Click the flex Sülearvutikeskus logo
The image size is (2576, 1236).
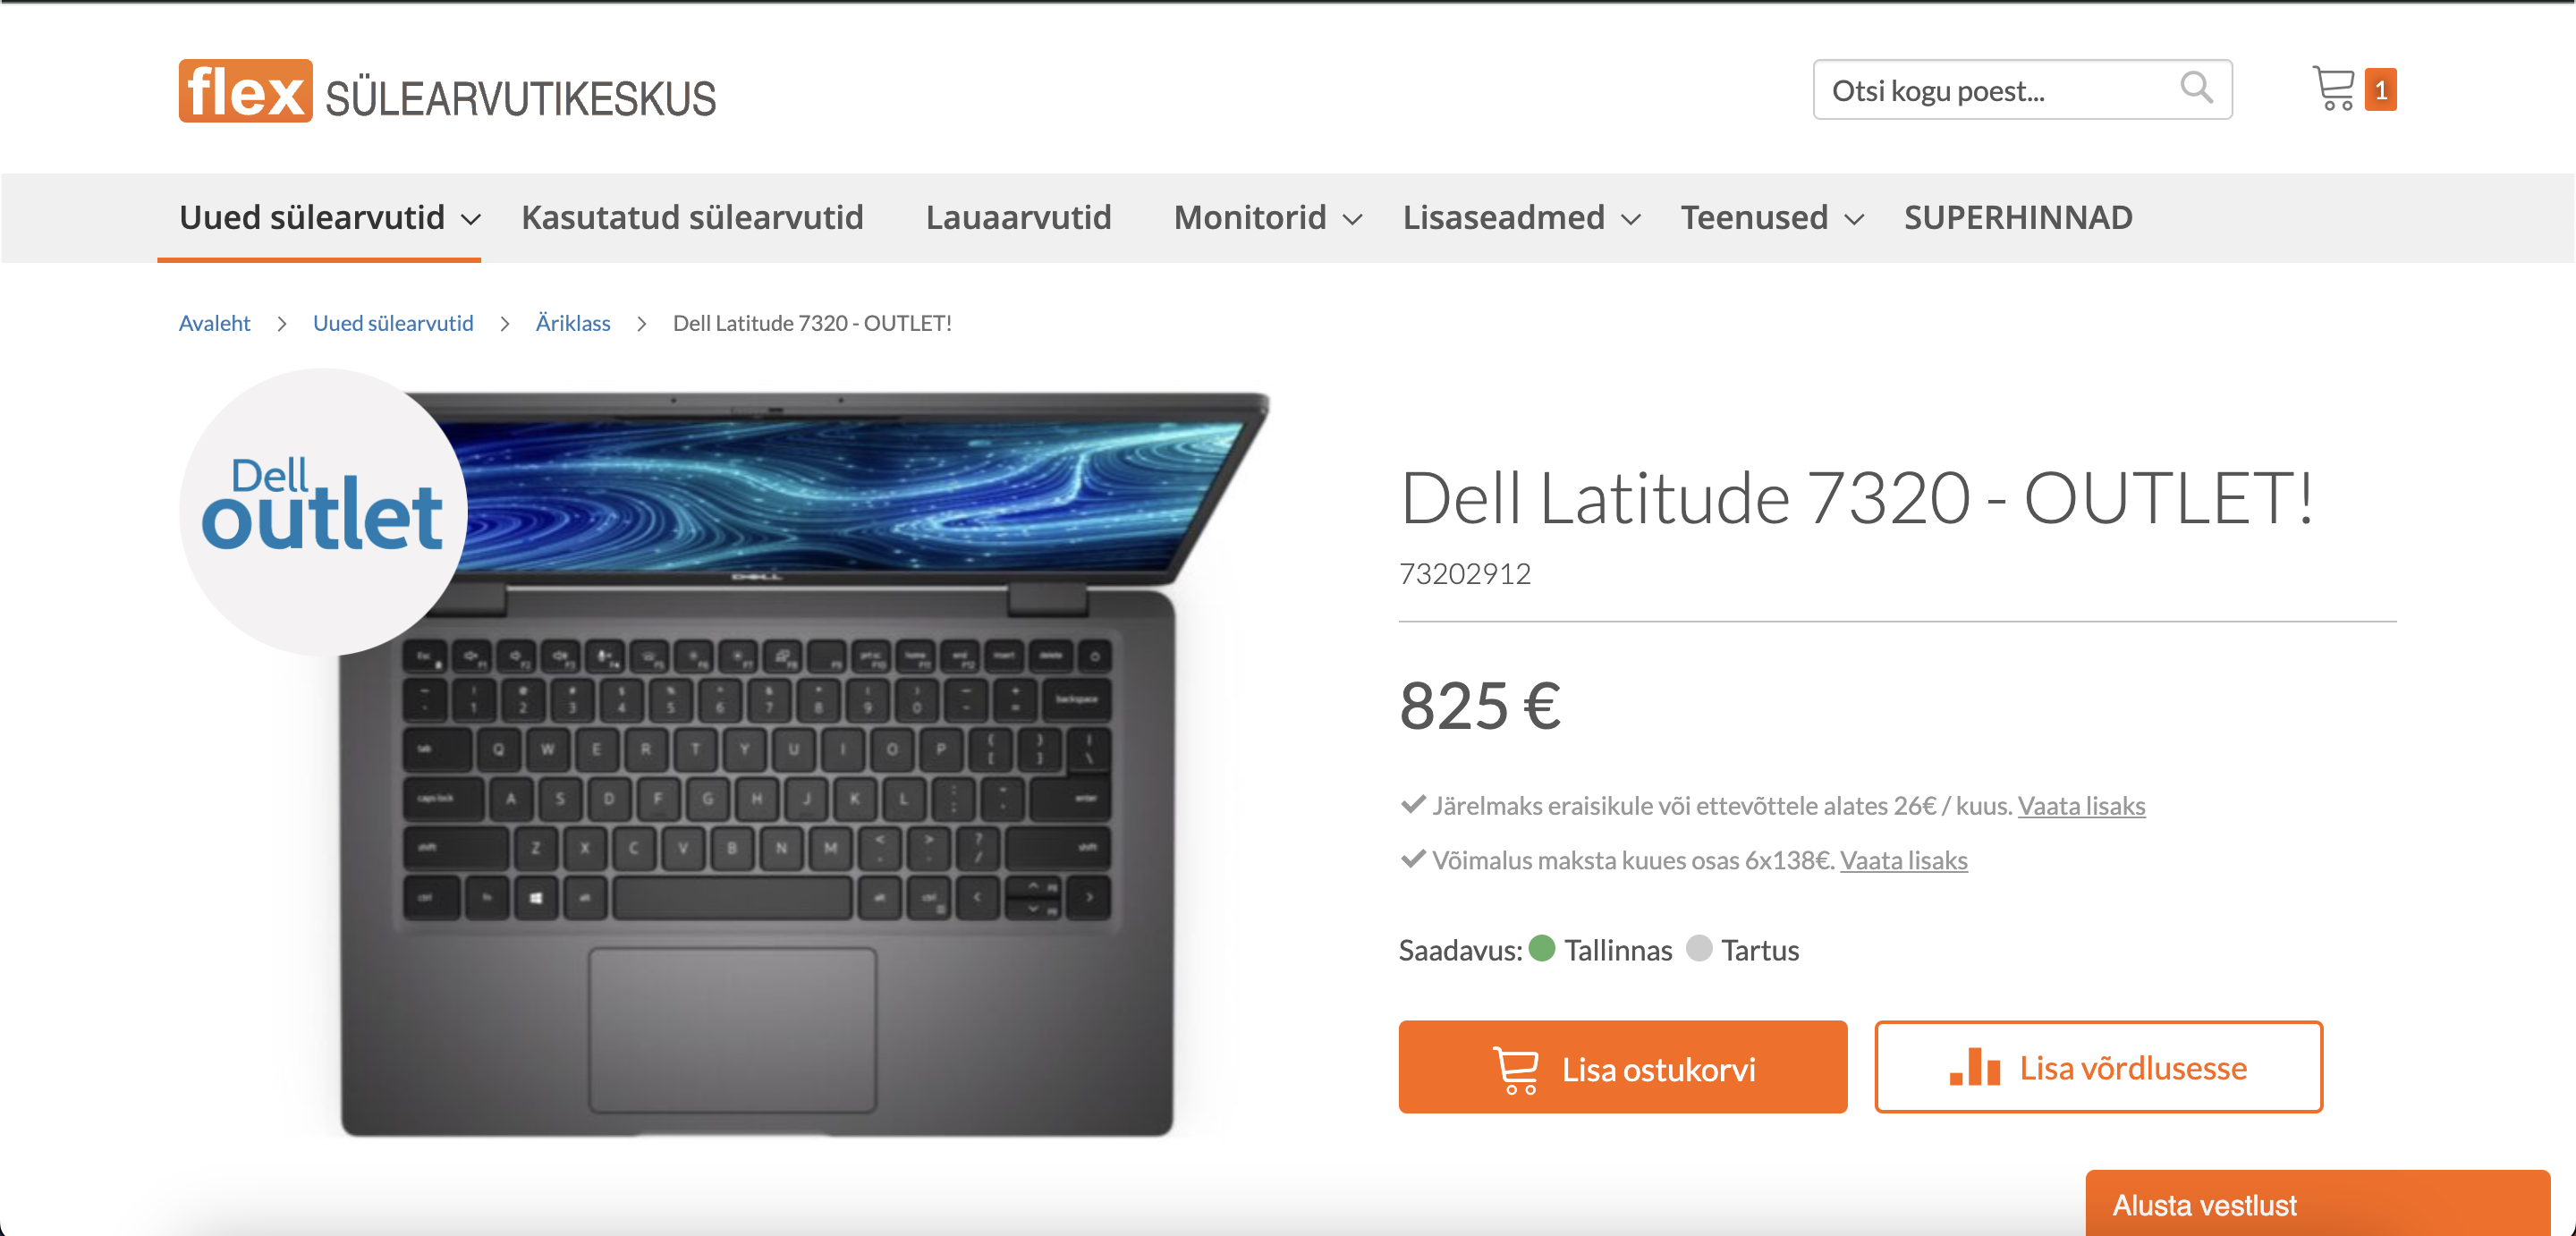(x=447, y=91)
